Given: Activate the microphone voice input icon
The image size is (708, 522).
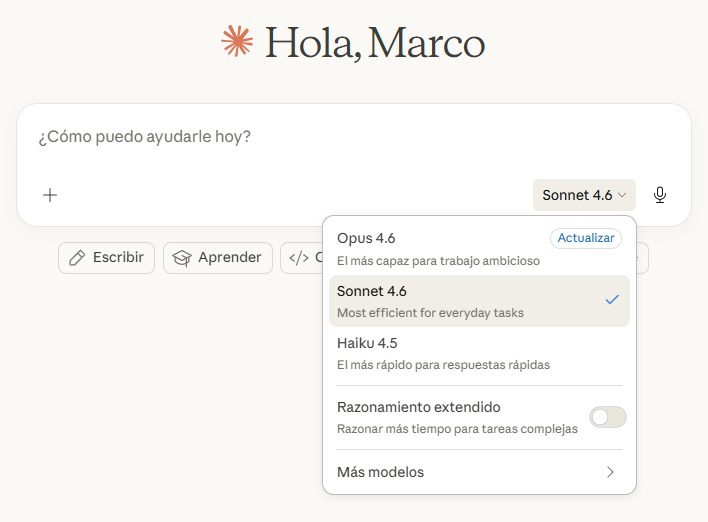Looking at the screenshot, I should click(660, 195).
